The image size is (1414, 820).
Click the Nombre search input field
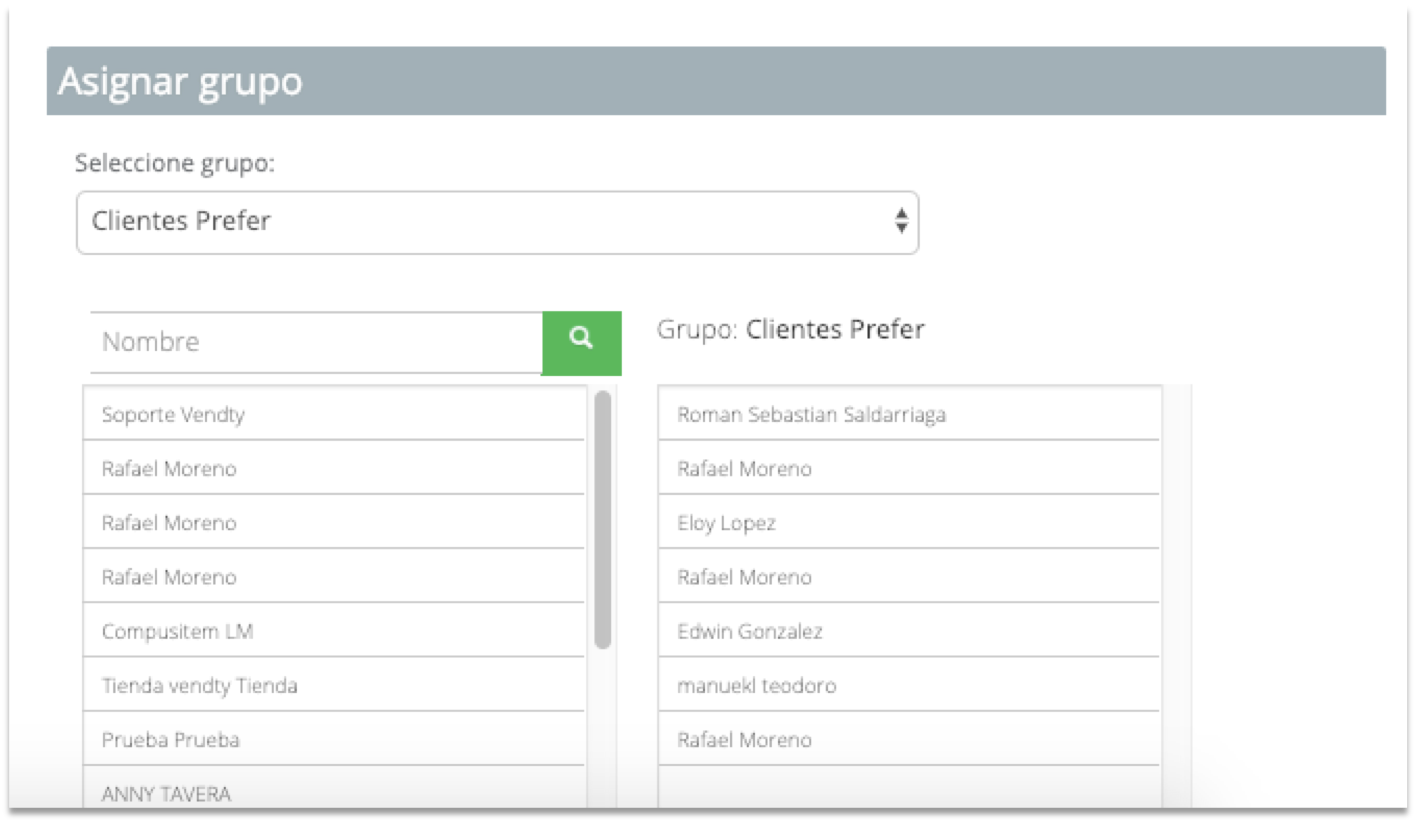[x=316, y=342]
